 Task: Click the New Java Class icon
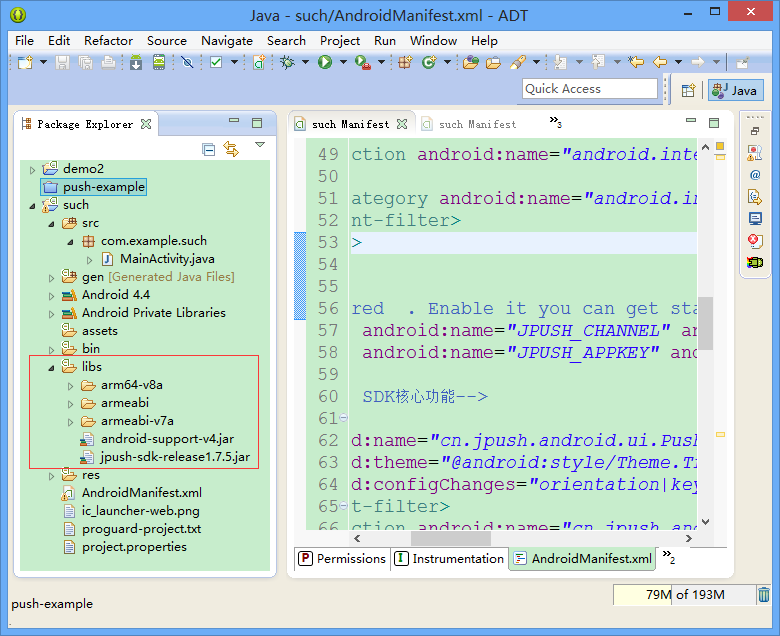tap(428, 62)
